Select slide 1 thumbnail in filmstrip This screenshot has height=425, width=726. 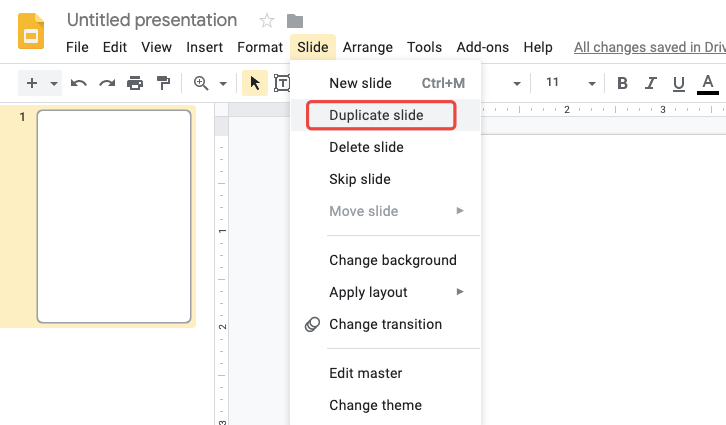pos(114,216)
